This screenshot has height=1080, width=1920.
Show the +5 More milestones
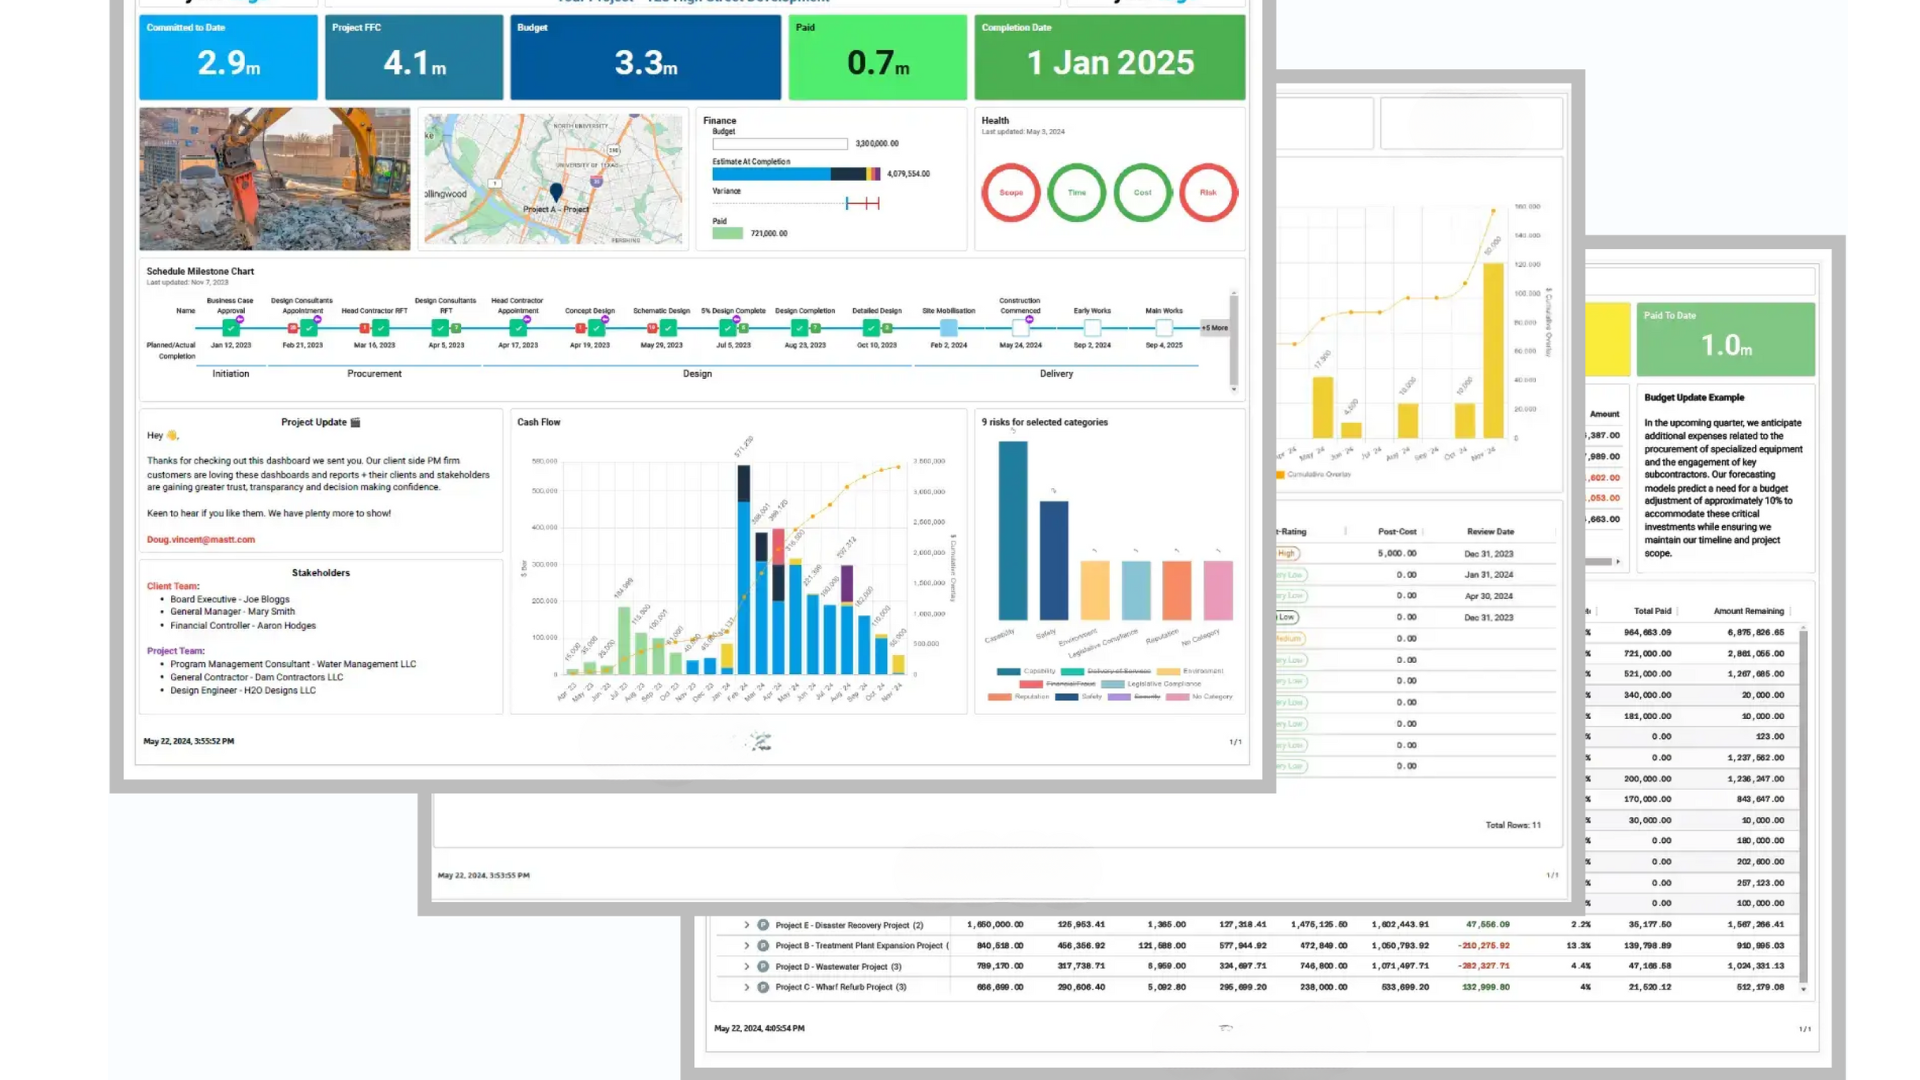pos(1215,328)
